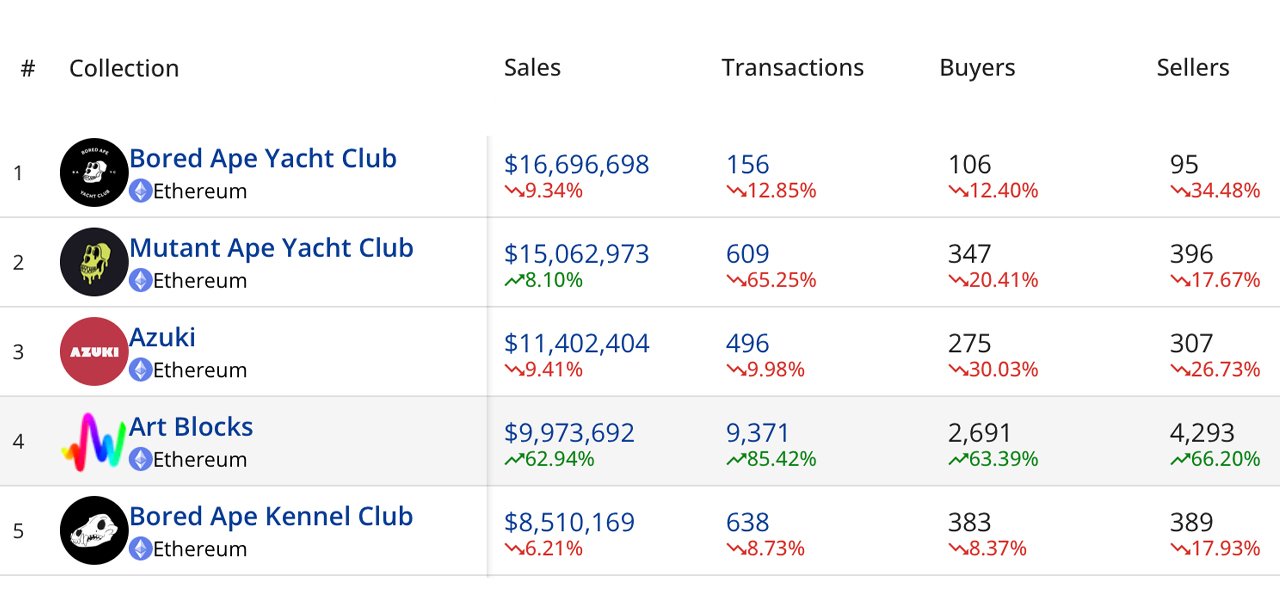Screen dimensions: 1280x600
Task: Click the $16,696,698 sales figure
Action: coord(576,164)
